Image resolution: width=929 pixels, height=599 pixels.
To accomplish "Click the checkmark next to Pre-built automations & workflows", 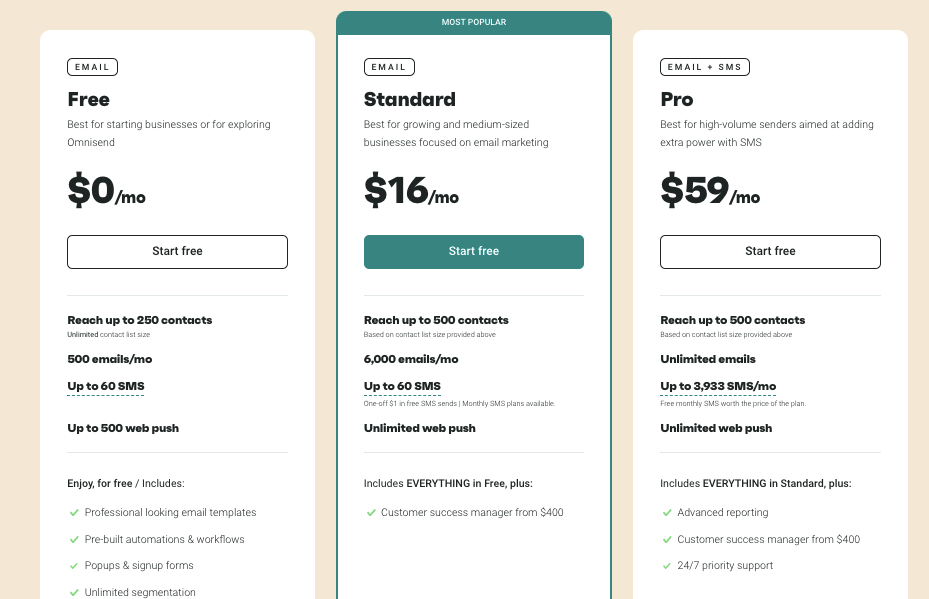I will pos(74,538).
